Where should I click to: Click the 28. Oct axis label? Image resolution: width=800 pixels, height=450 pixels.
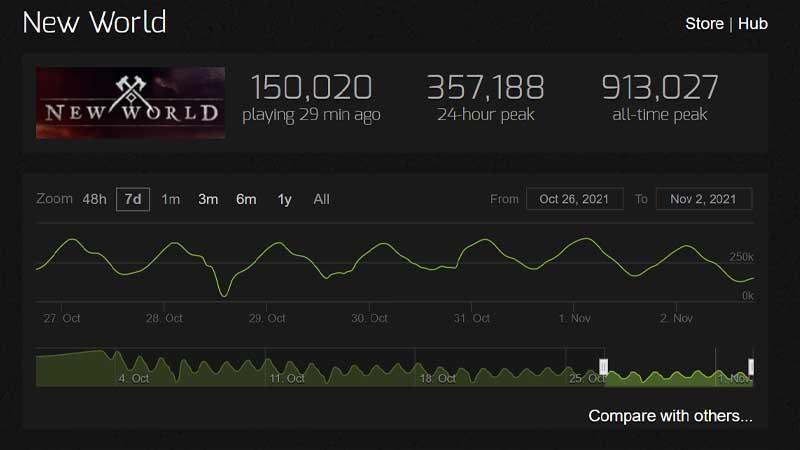click(164, 318)
